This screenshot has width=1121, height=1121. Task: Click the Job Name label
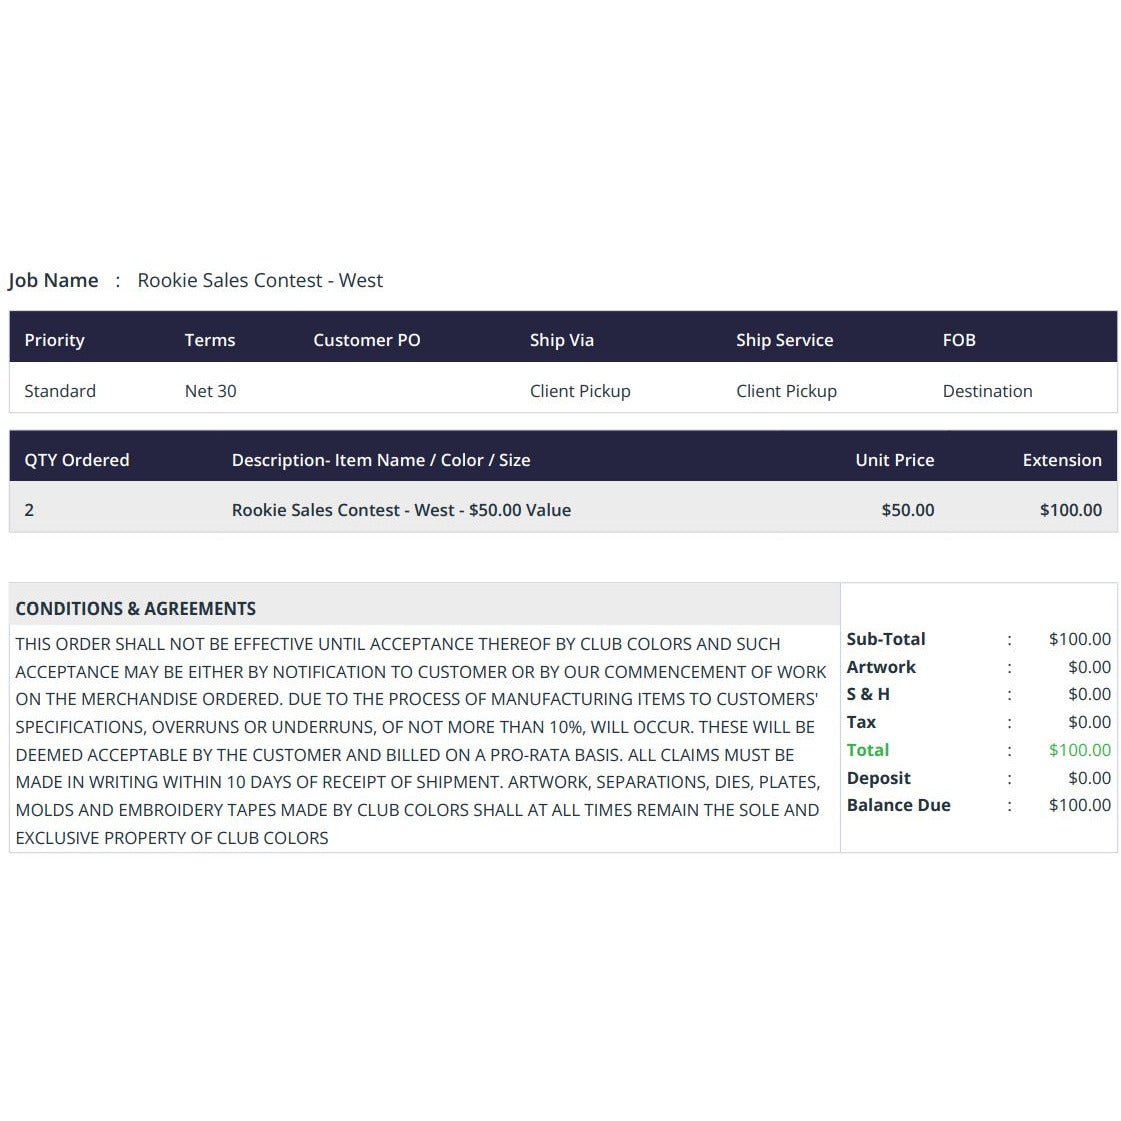pos(54,280)
